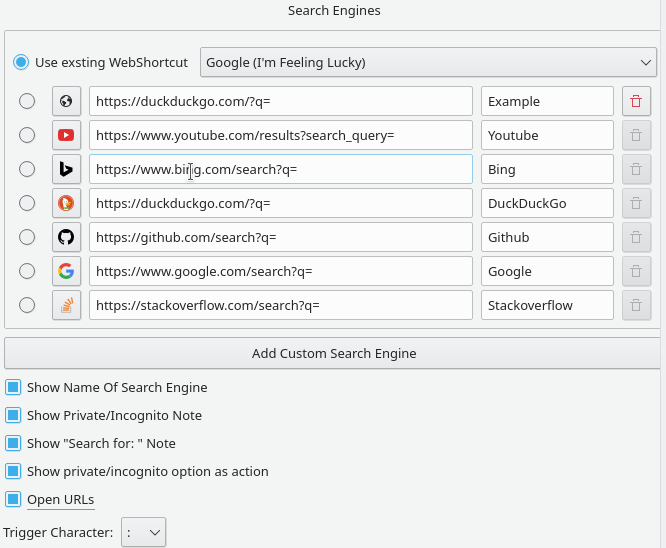Screen dimensions: 666x548
Task: Delete the Example search engine
Action: click(x=636, y=101)
